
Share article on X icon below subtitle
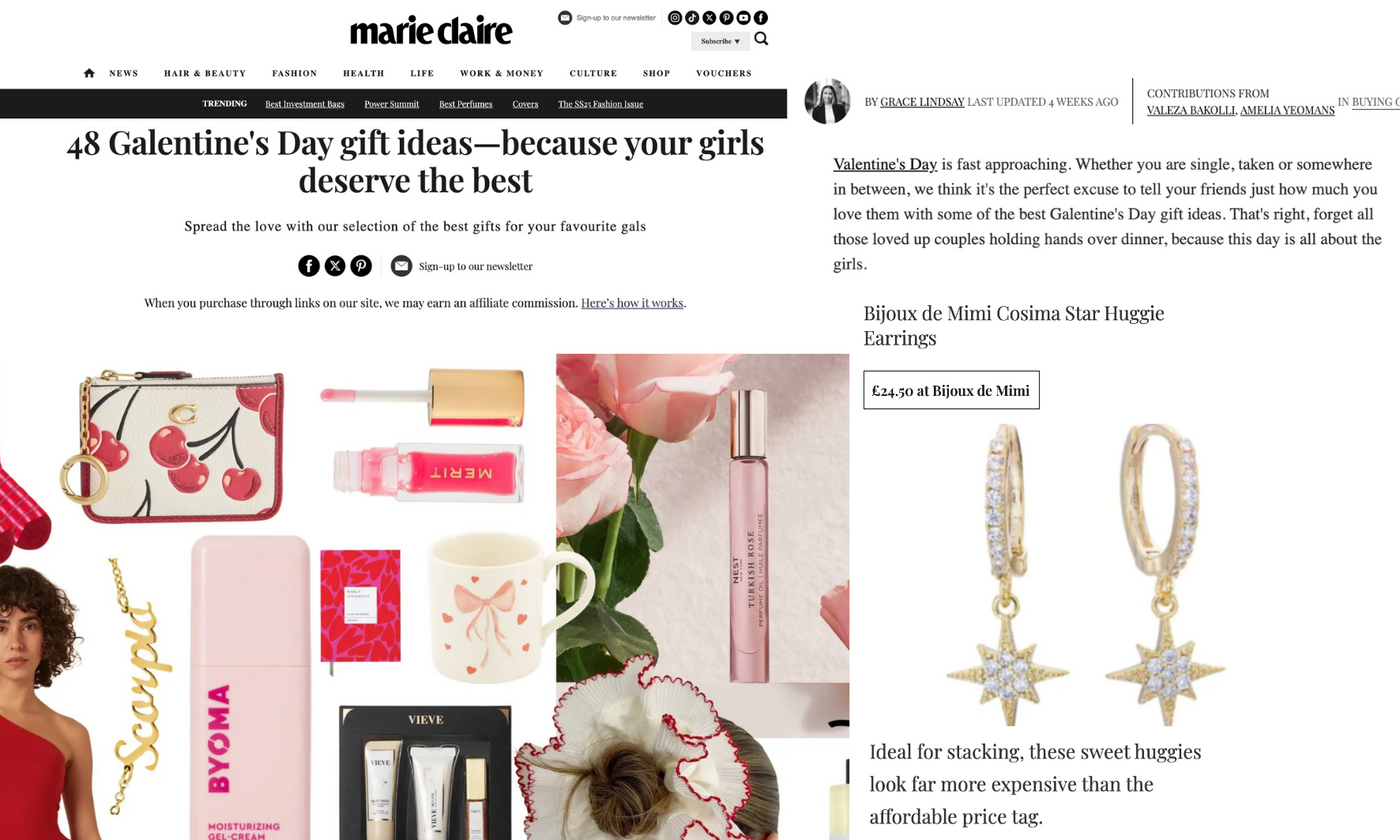pyautogui.click(x=335, y=266)
